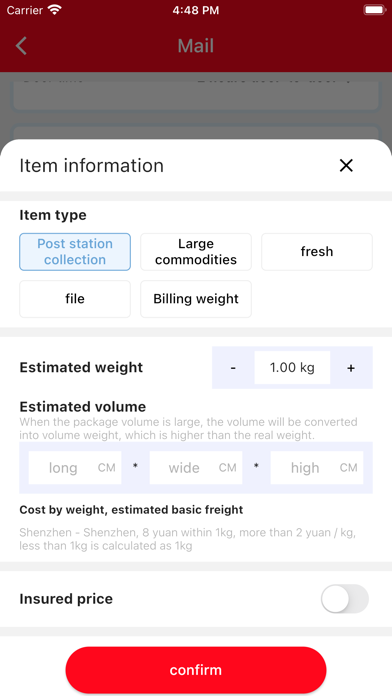Click the Item type label
Image resolution: width=392 pixels, height=696 pixels.
[x=53, y=215]
